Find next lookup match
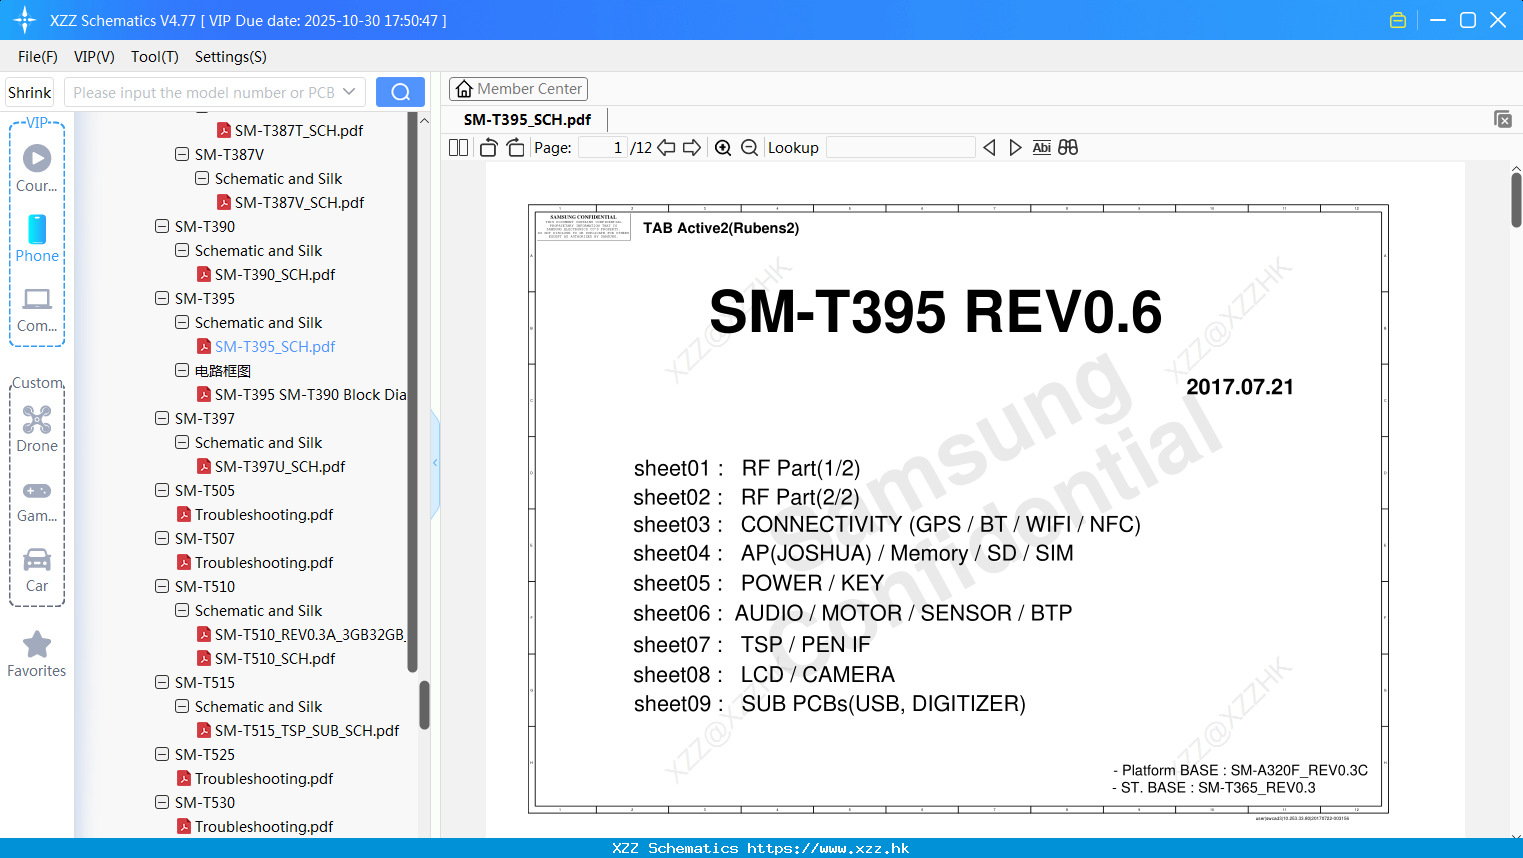The image size is (1523, 858). click(x=1015, y=148)
